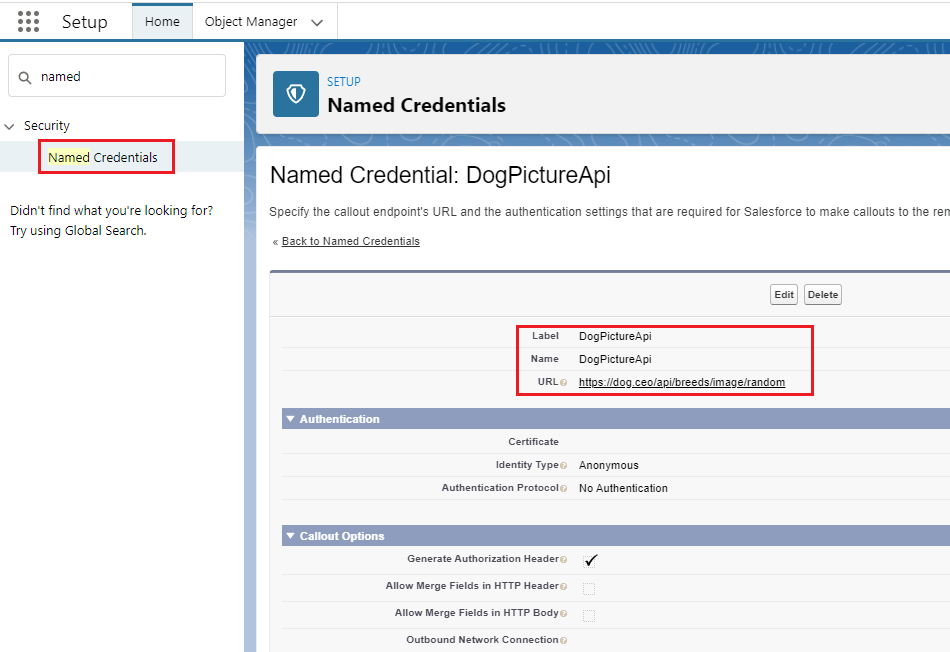Viewport: 950px width, 652px height.
Task: Enable Allow Merge Fields in HTTP Header
Action: tap(589, 588)
